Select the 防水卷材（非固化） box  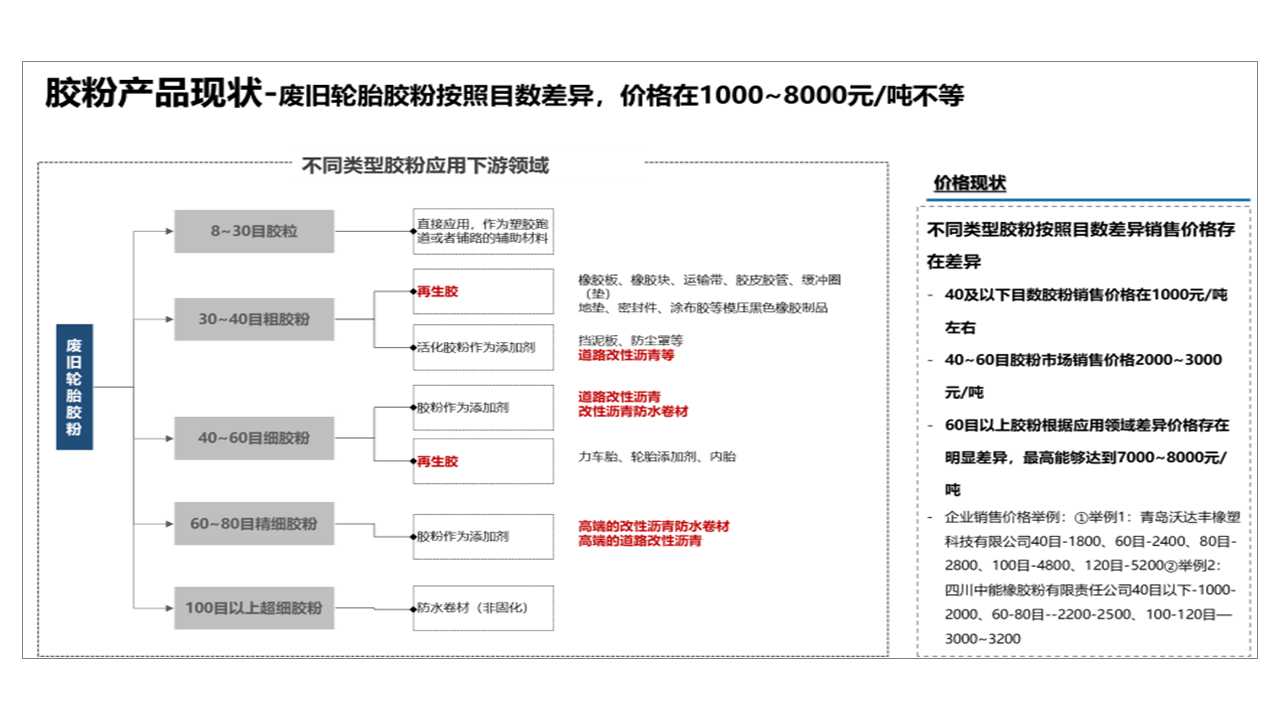[483, 607]
